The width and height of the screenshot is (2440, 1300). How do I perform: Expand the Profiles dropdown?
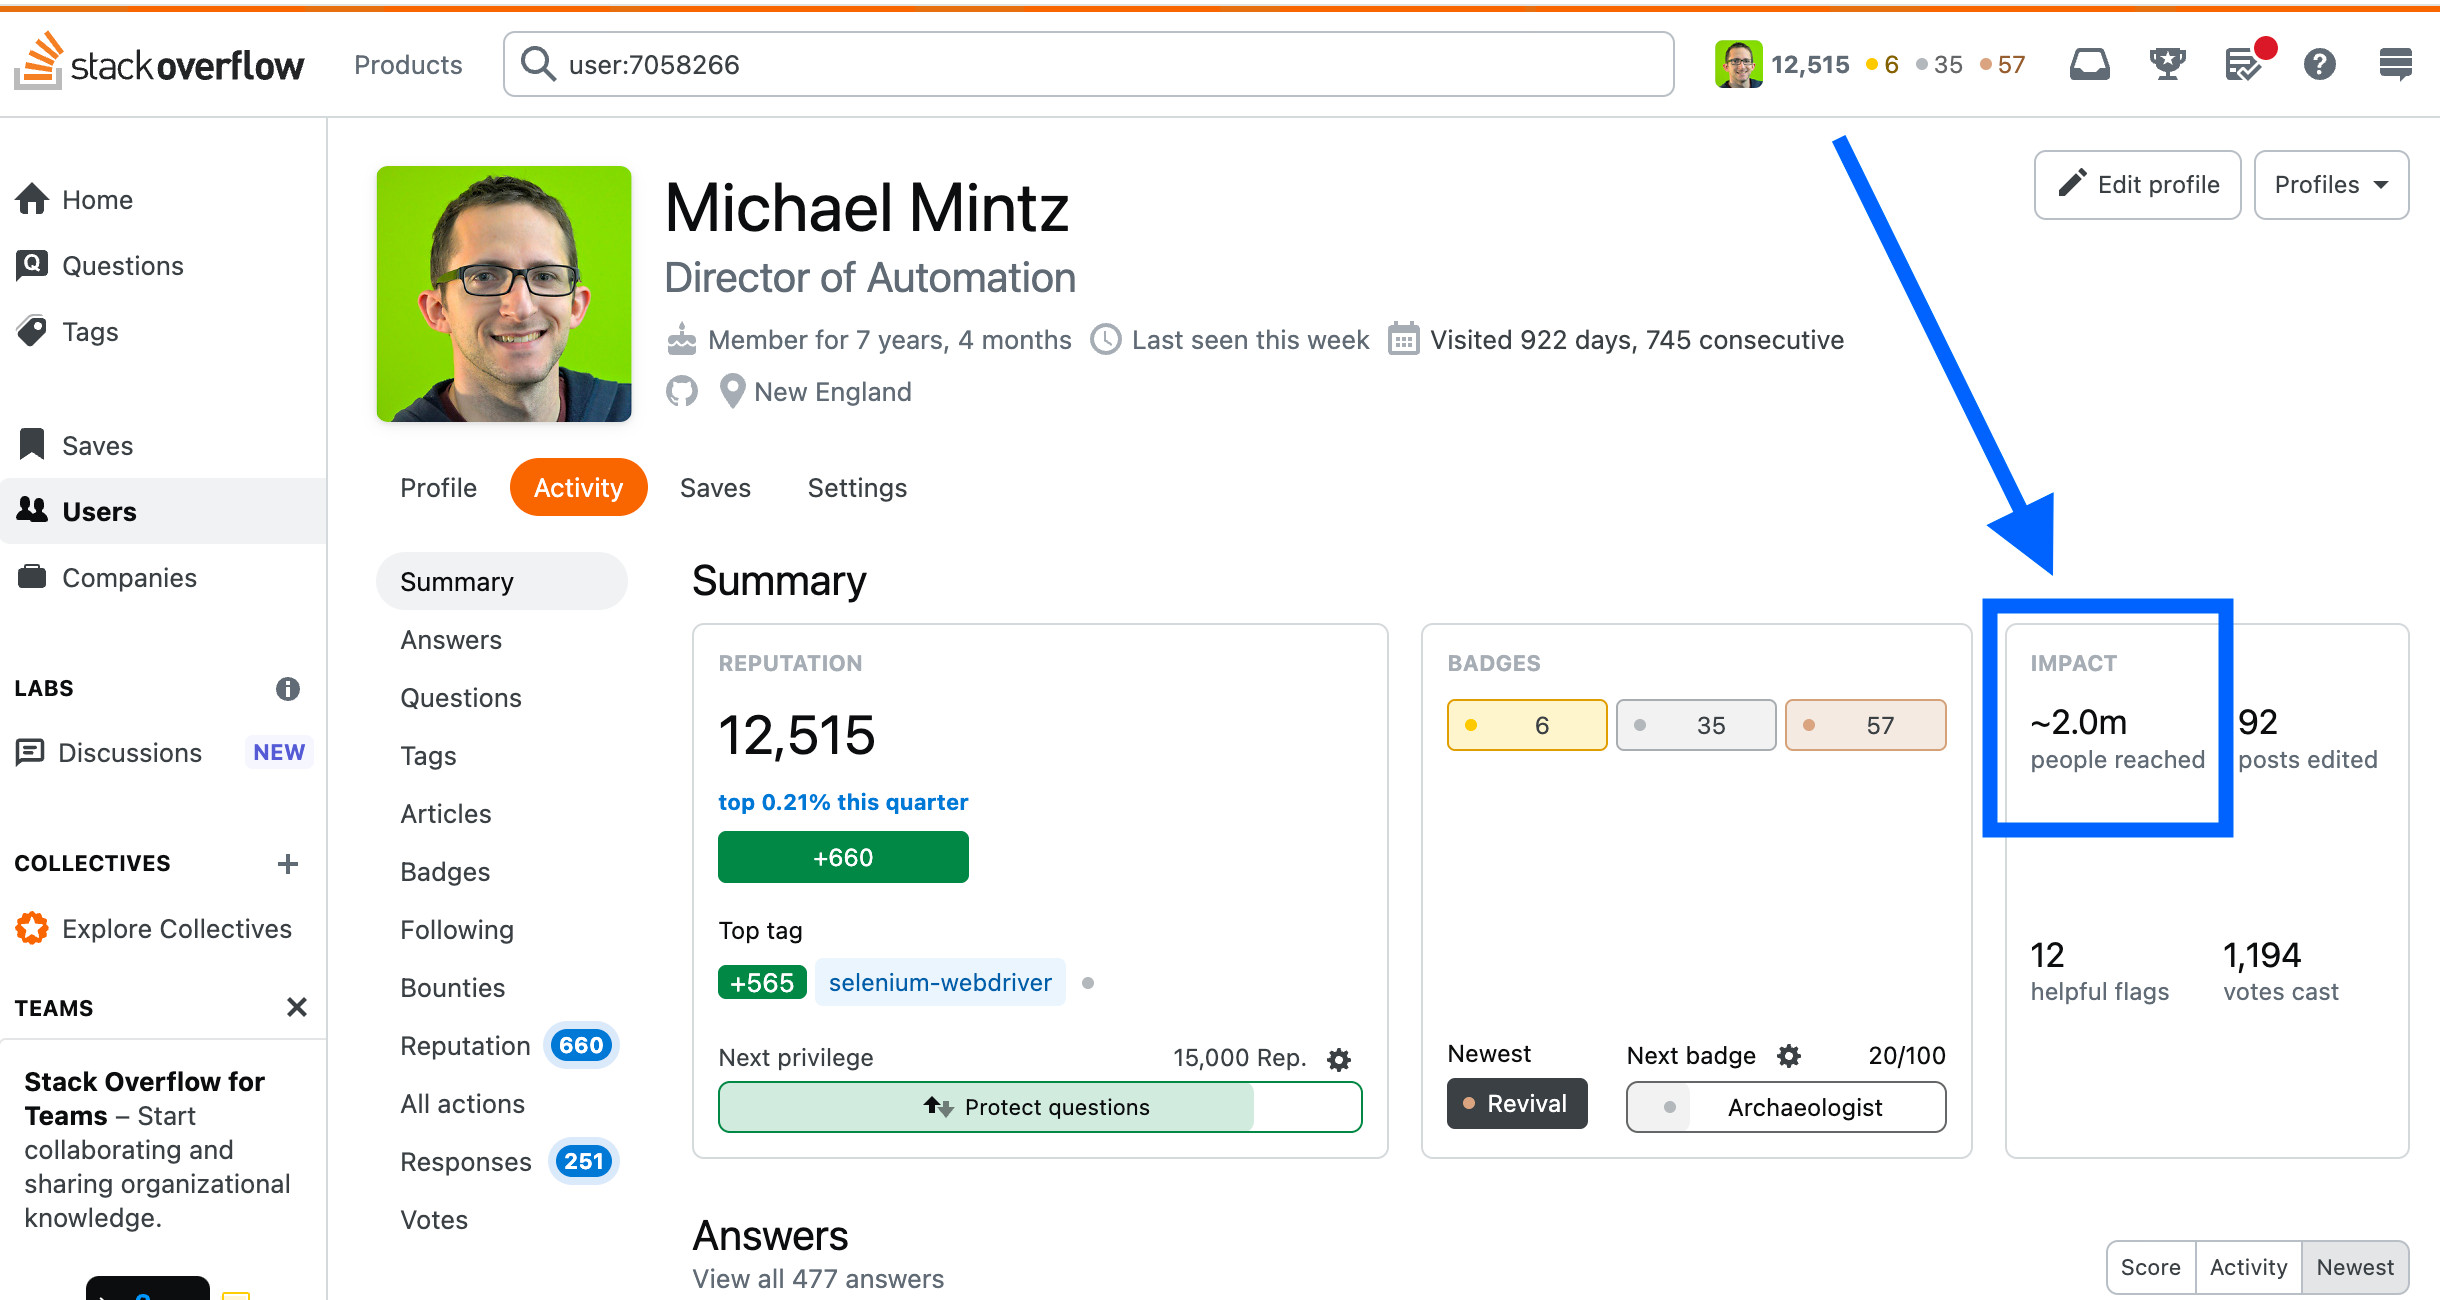(x=2331, y=185)
